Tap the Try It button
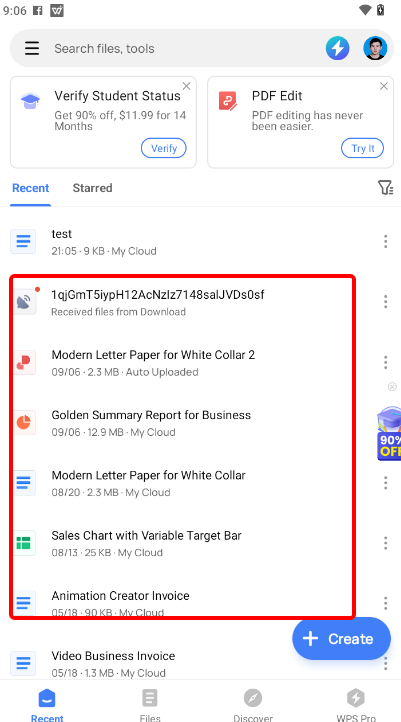 [x=363, y=148]
